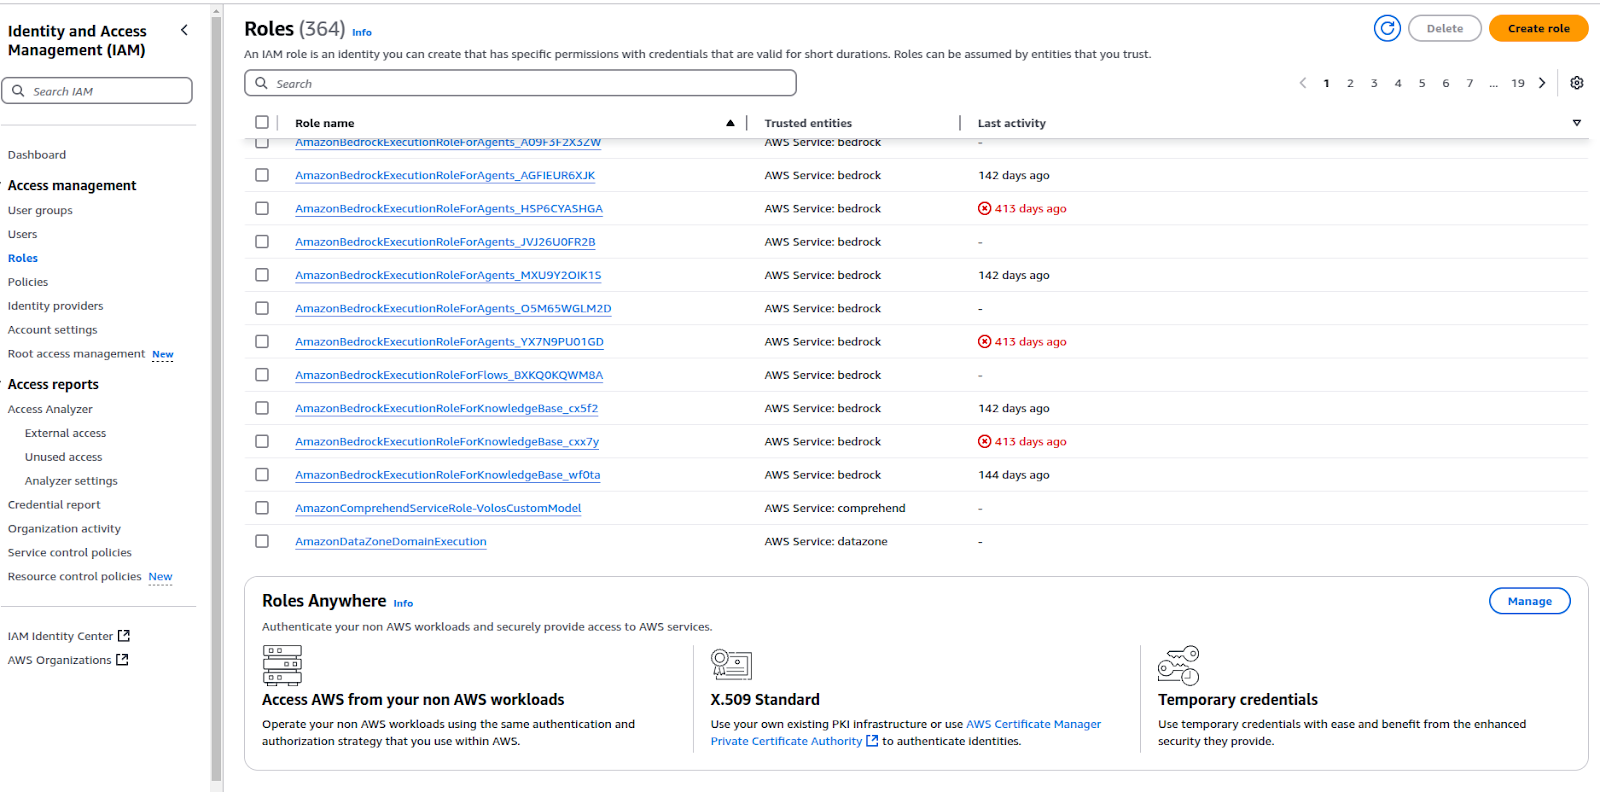1600x792 pixels.
Task: Click the Private Certificate Authority external icon
Action: (x=872, y=741)
